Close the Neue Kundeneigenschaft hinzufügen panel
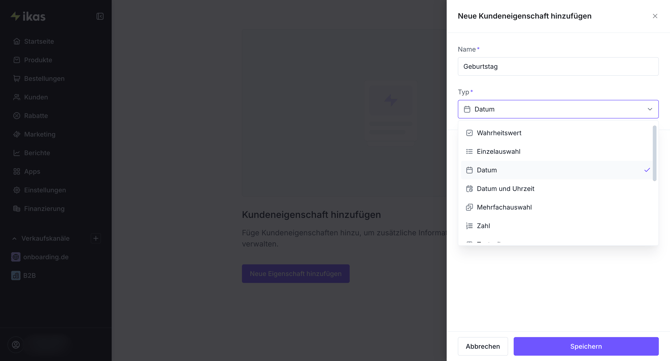The image size is (670, 361). click(655, 16)
